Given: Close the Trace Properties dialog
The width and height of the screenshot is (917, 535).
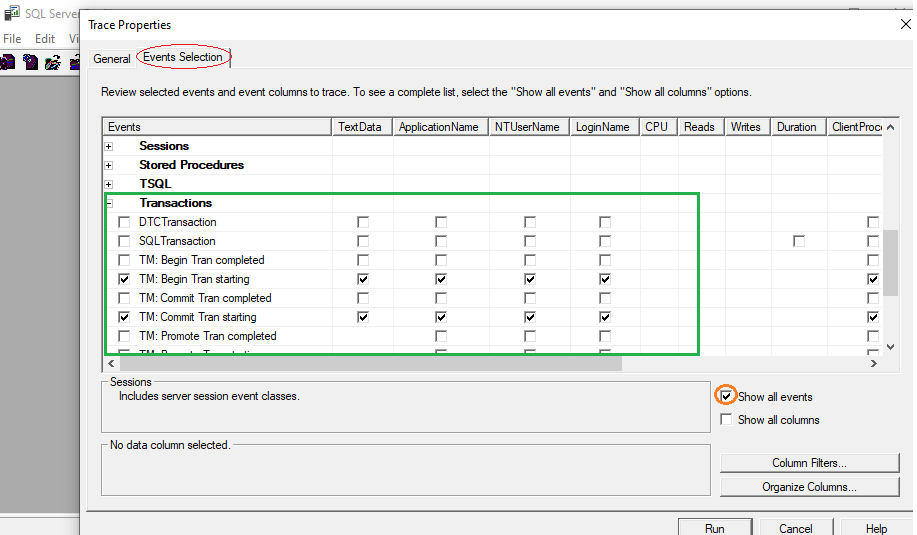Looking at the screenshot, I should pos(892,25).
